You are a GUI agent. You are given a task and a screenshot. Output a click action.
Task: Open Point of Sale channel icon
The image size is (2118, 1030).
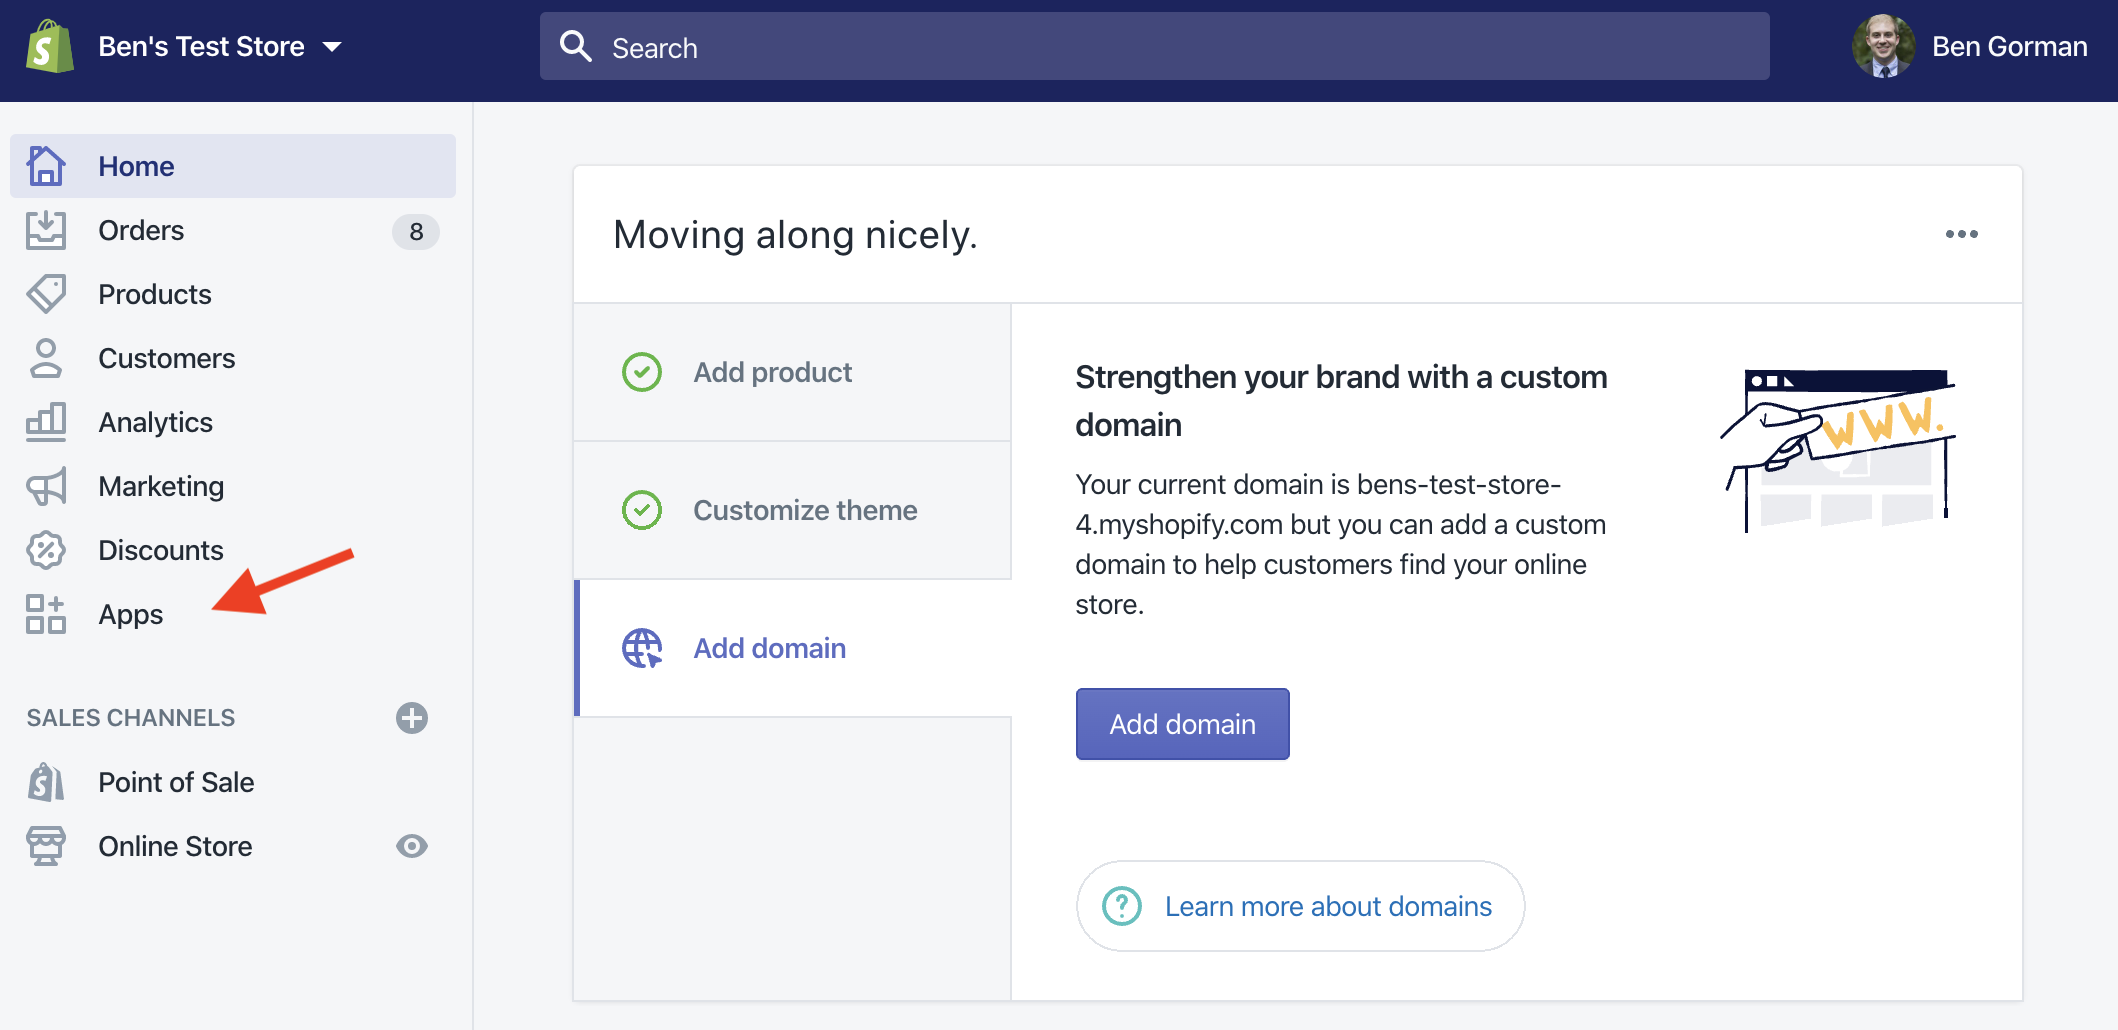46,782
